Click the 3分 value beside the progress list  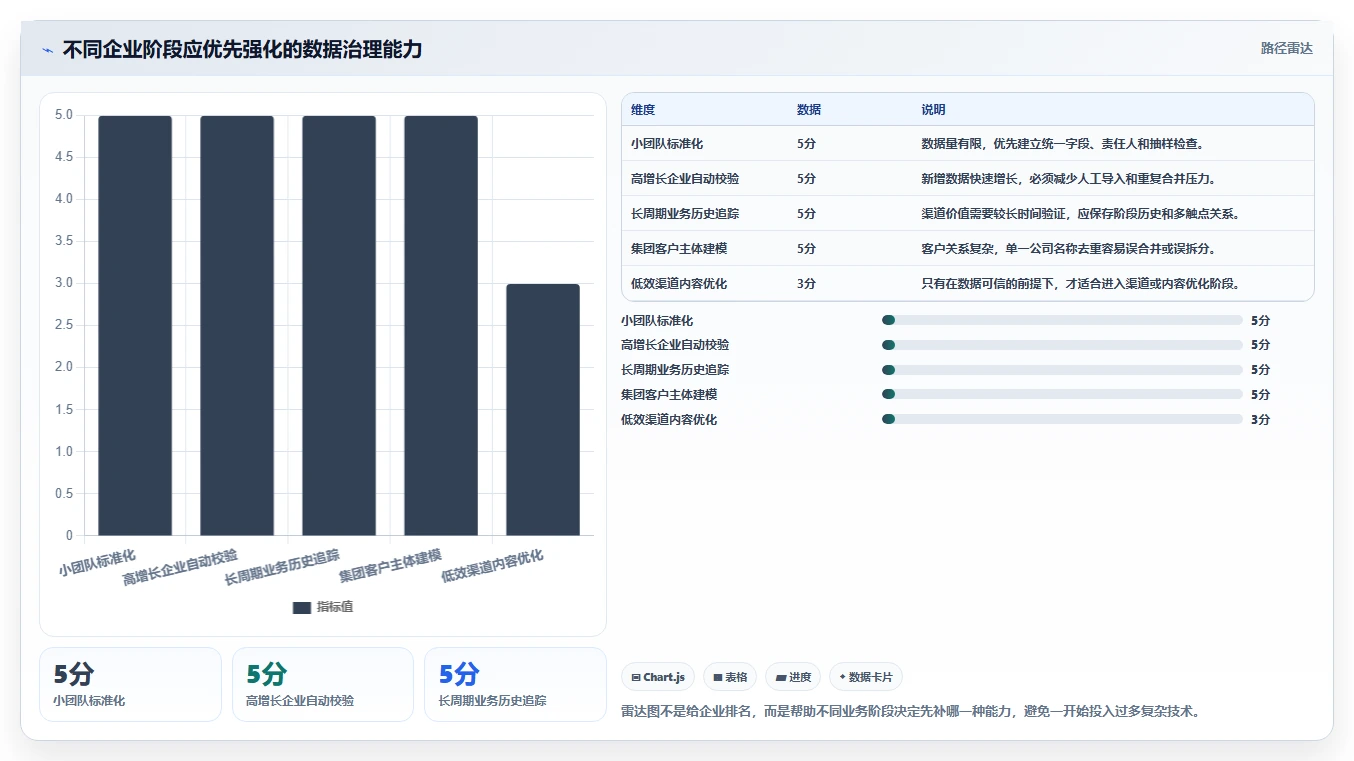coord(1260,420)
